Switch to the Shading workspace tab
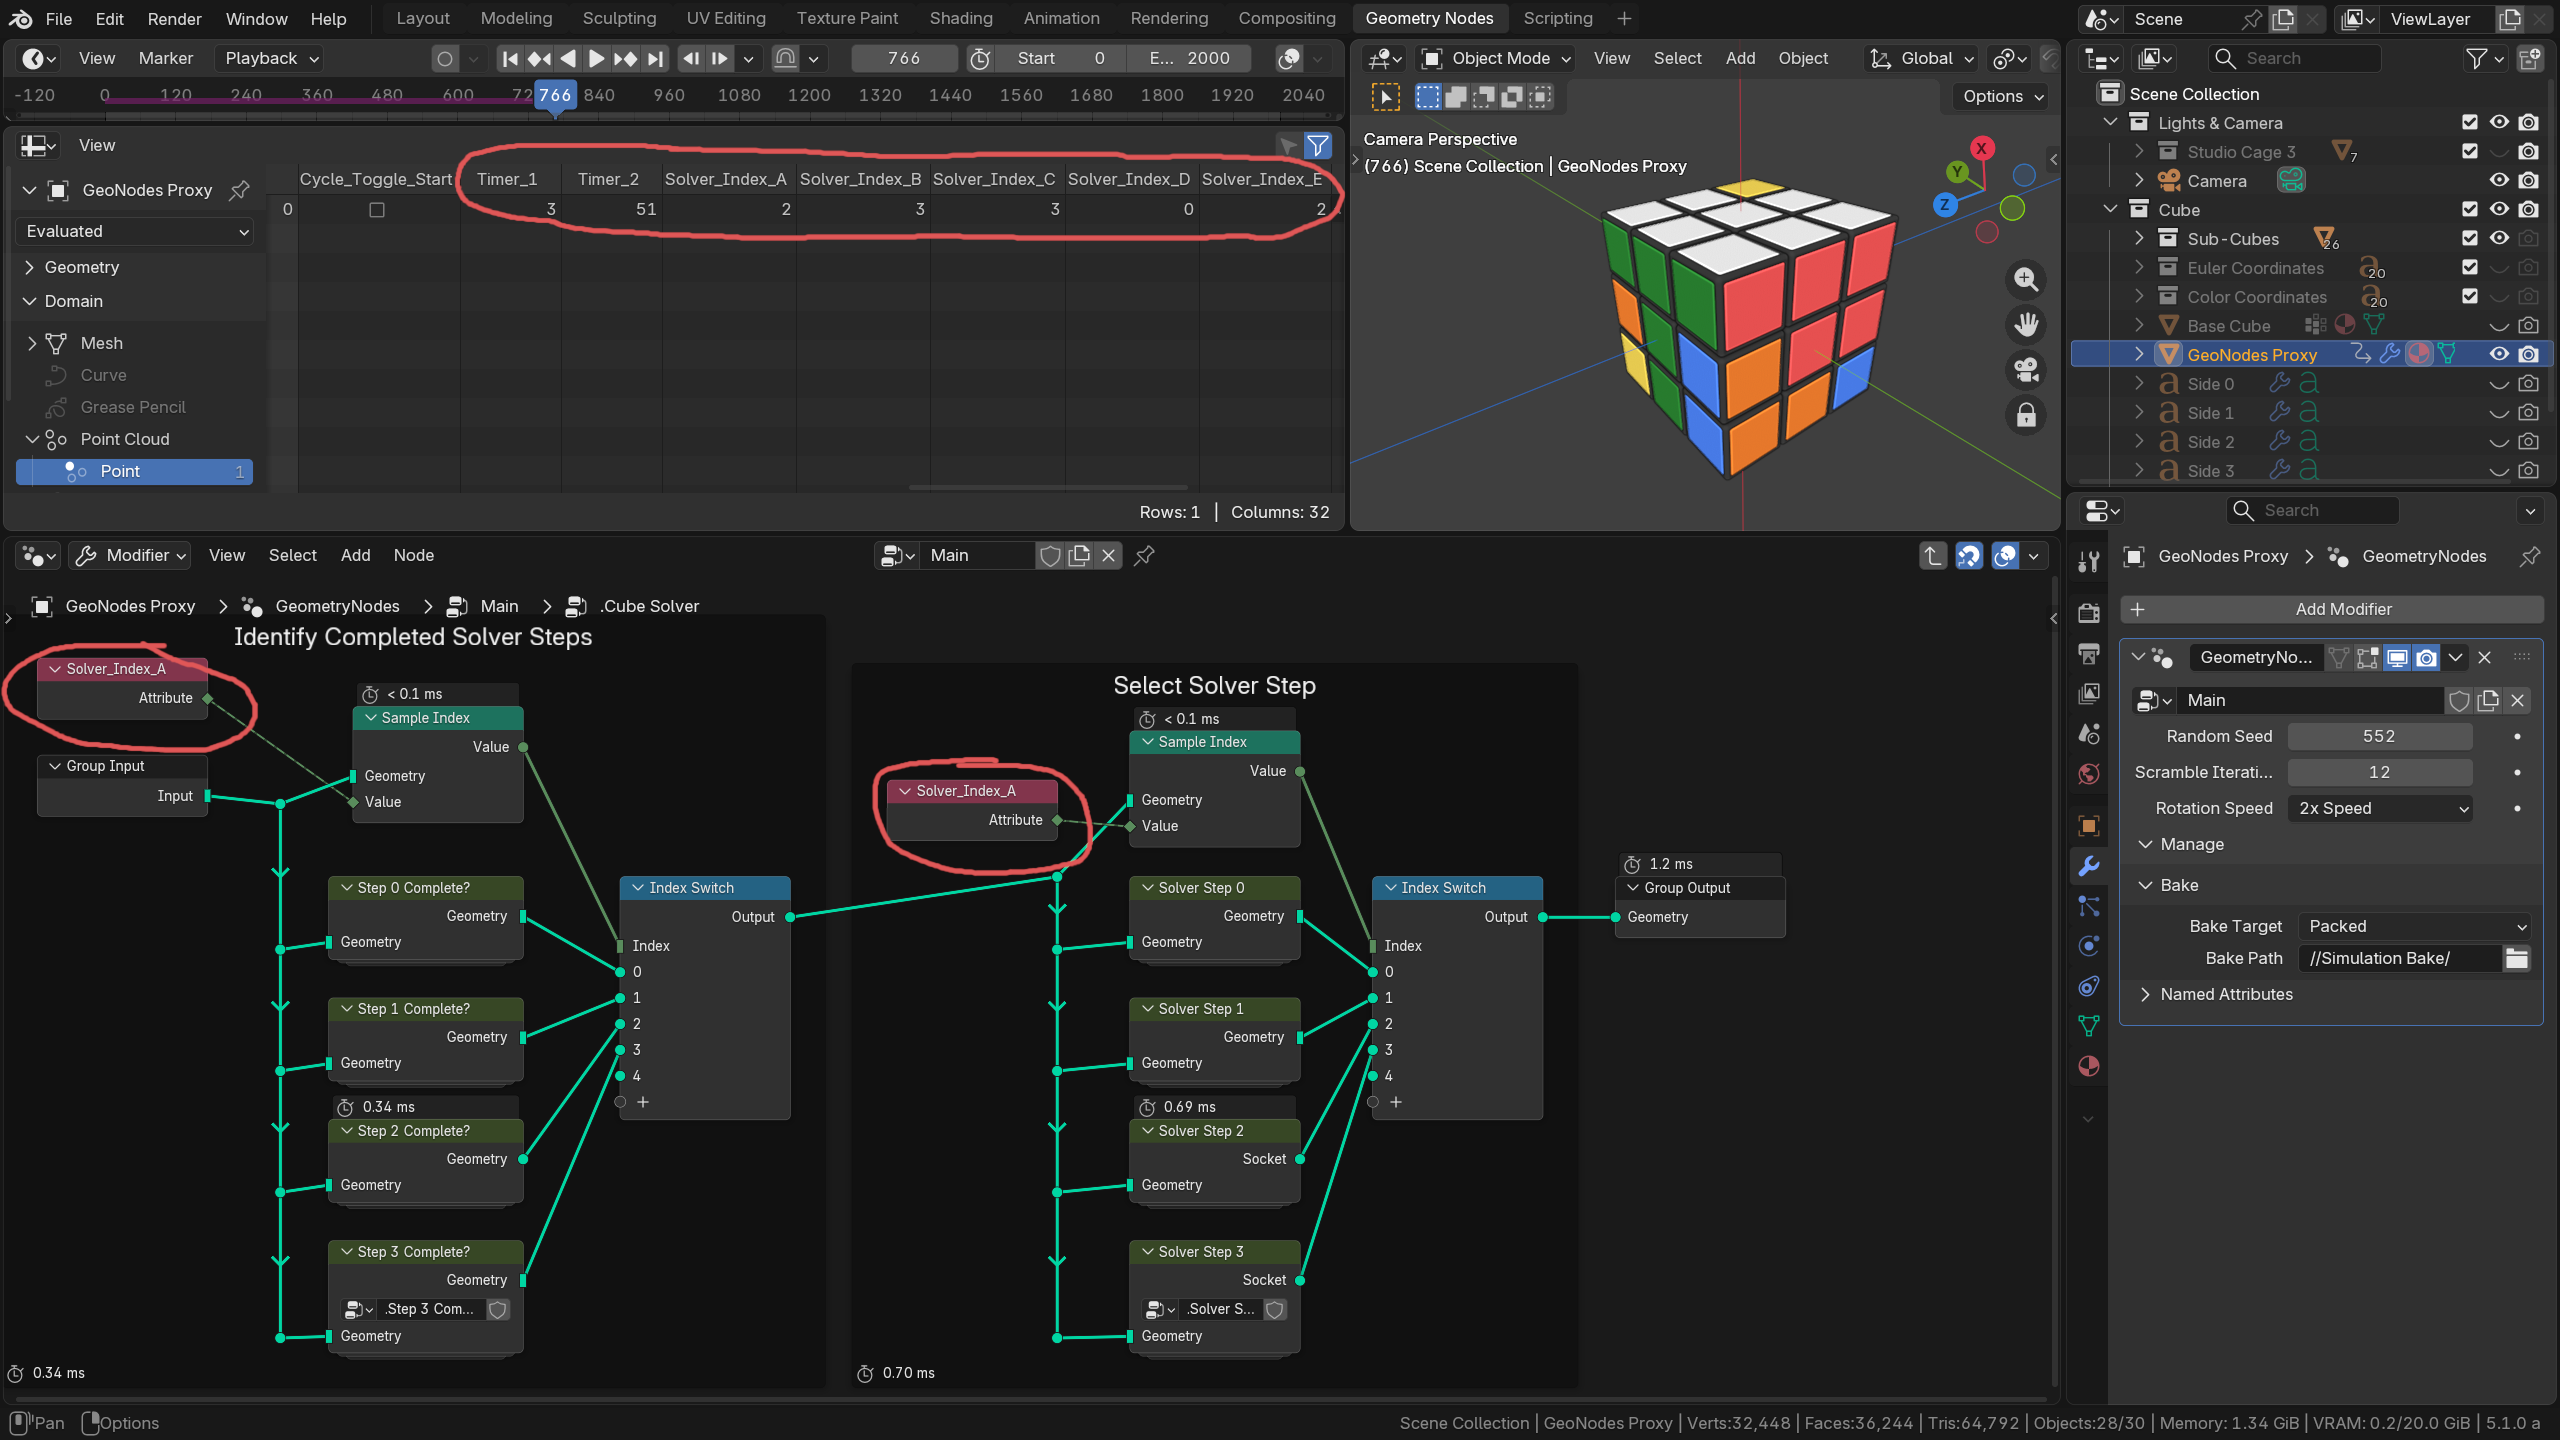Viewport: 2560px width, 1440px height. (x=960, y=19)
